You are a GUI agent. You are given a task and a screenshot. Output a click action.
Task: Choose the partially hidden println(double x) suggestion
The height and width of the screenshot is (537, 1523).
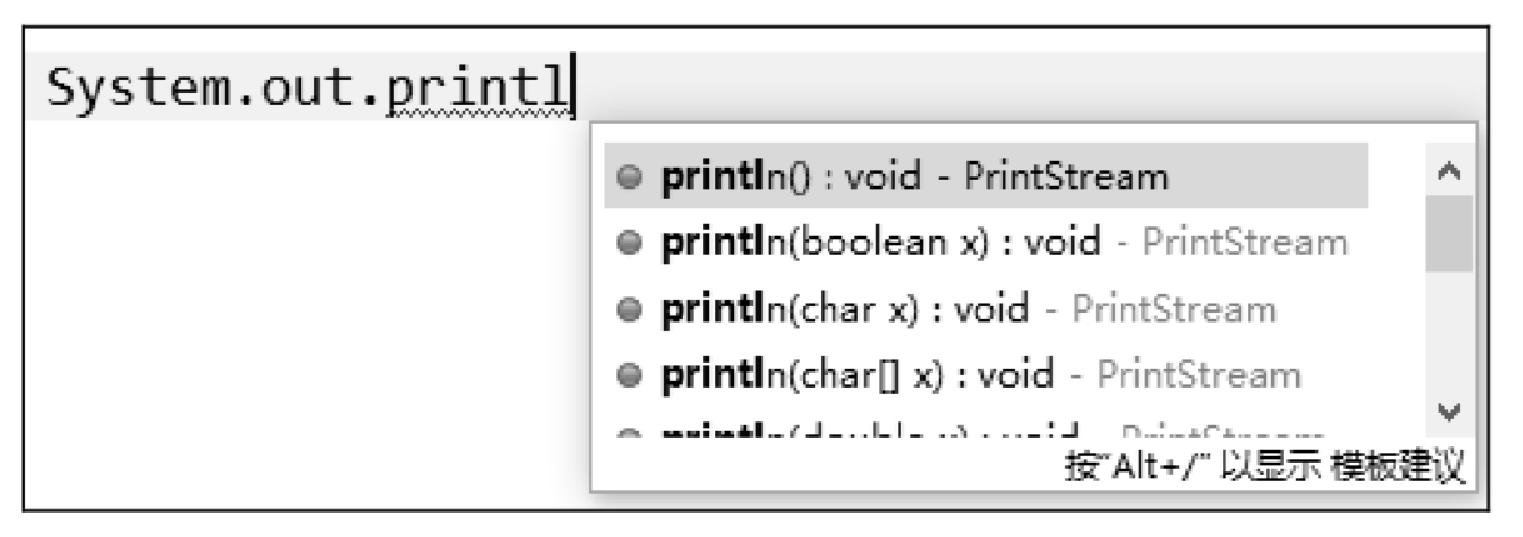[986, 434]
